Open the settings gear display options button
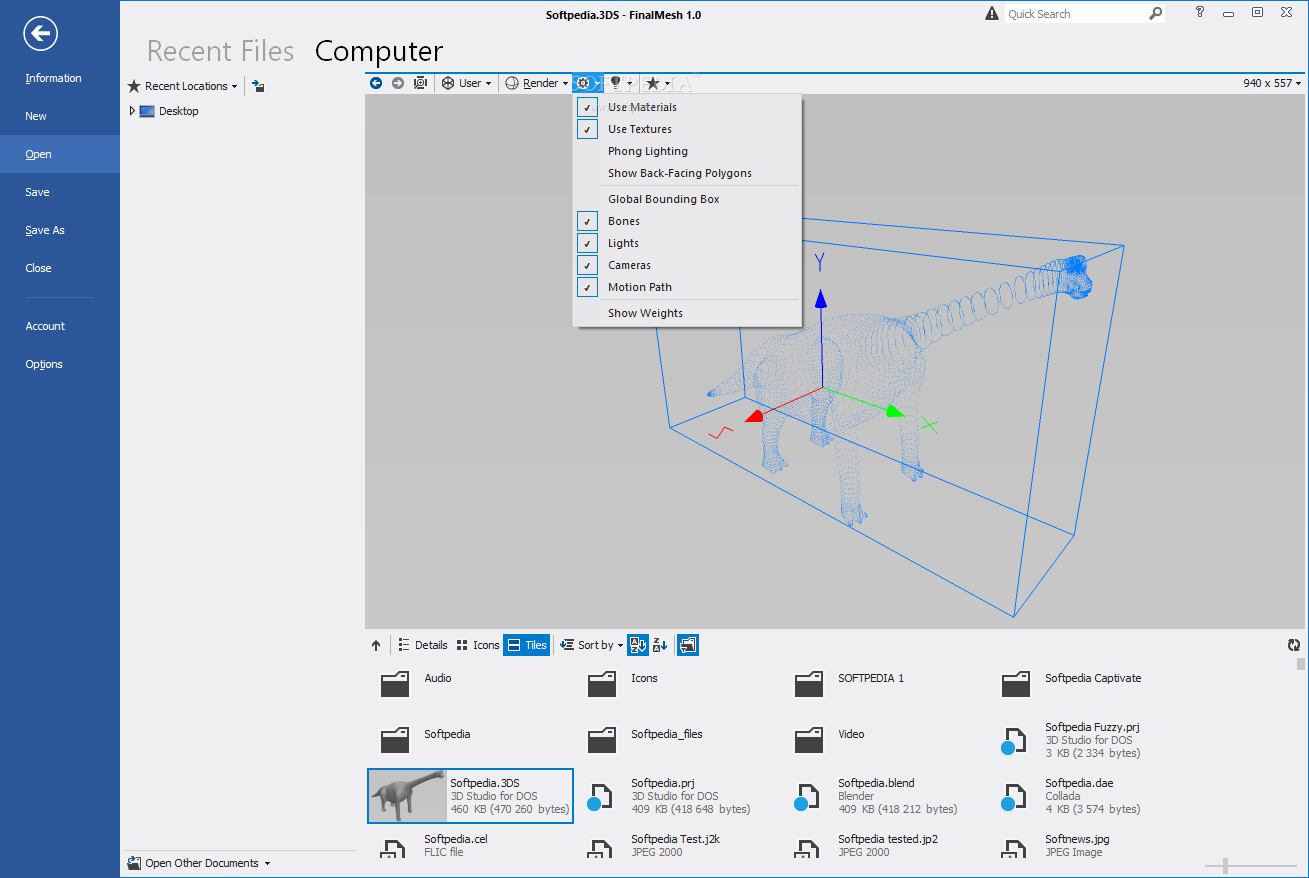The height and width of the screenshot is (878, 1309). point(584,83)
